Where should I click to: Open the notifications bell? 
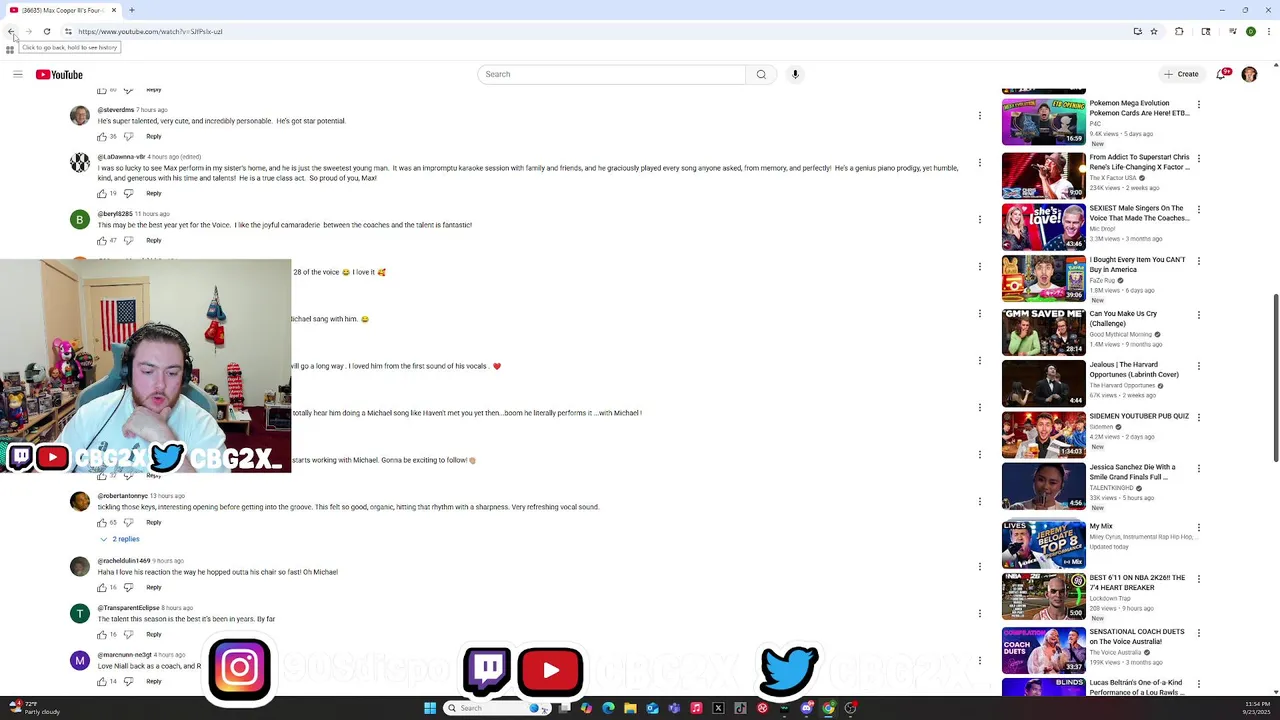tap(1223, 74)
